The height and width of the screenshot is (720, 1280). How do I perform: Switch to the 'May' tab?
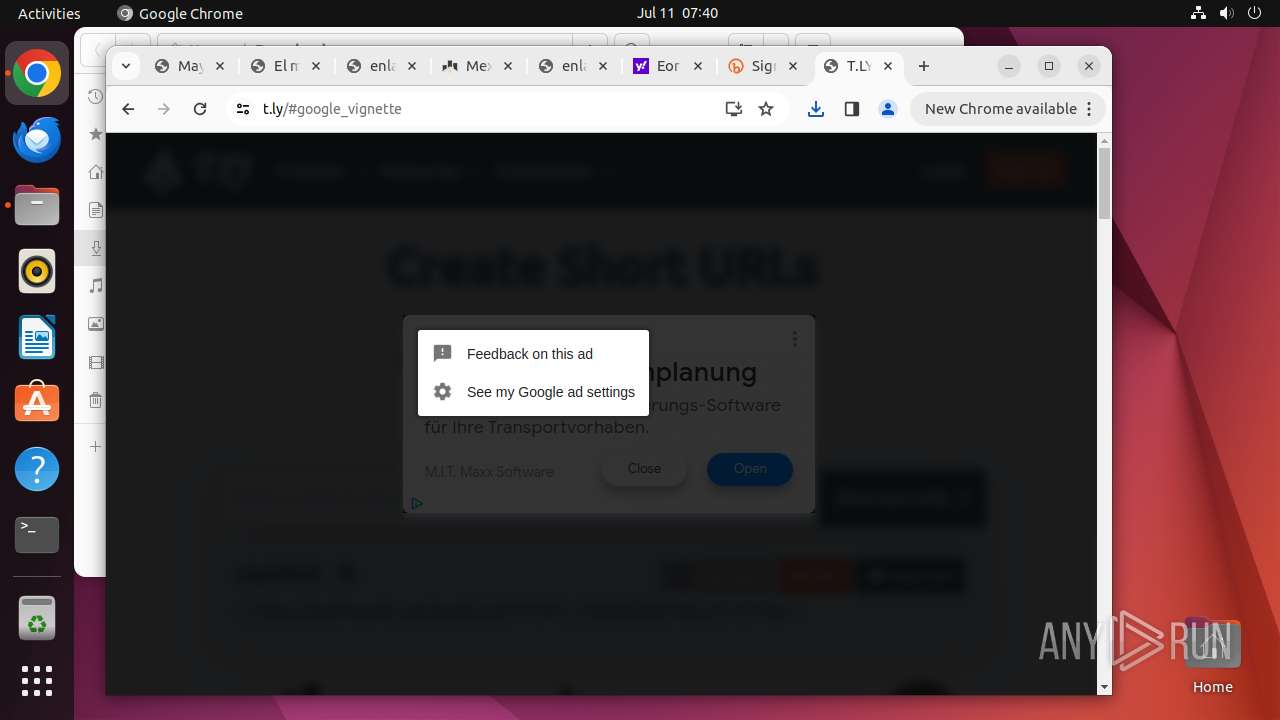coord(190,66)
